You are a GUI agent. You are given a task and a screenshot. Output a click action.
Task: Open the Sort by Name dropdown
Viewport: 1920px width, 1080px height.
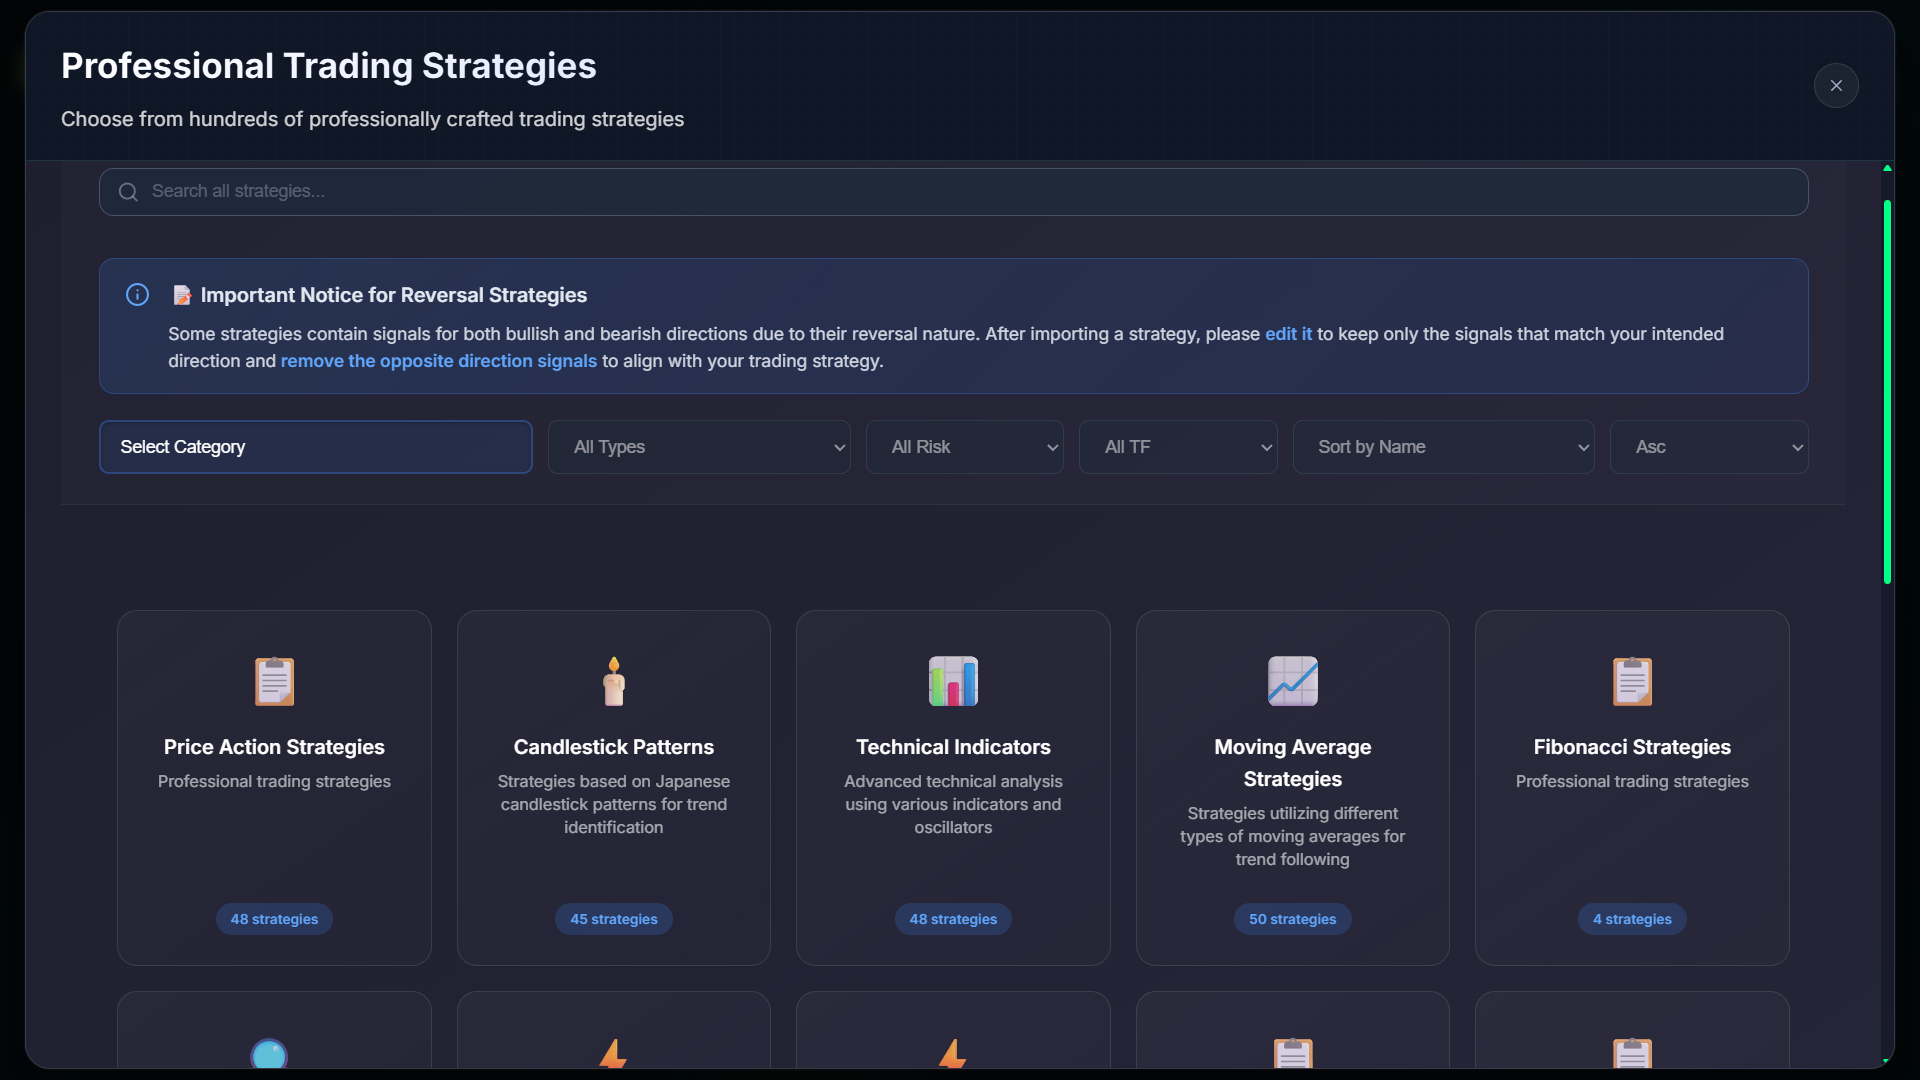pyautogui.click(x=1443, y=447)
